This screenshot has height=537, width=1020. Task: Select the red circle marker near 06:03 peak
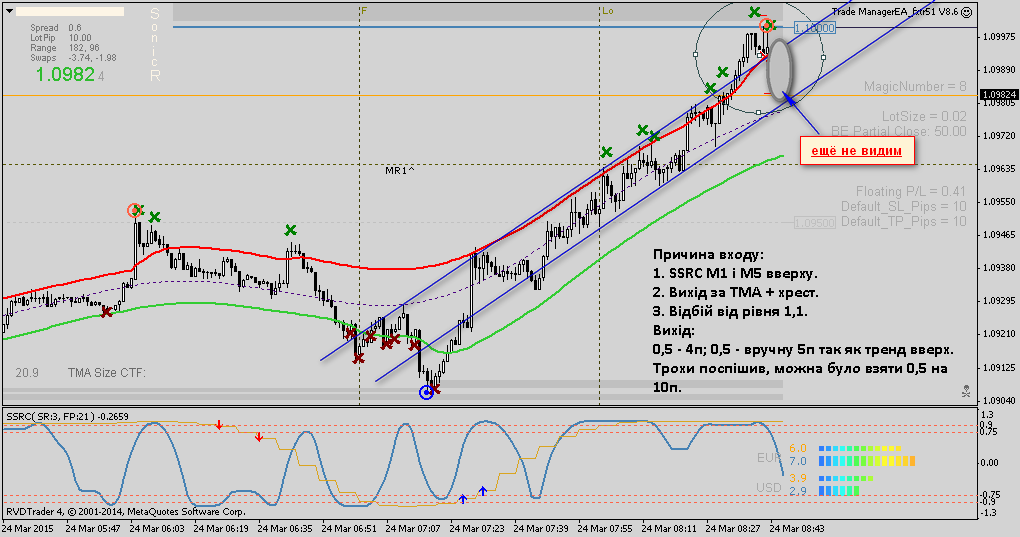coord(134,210)
